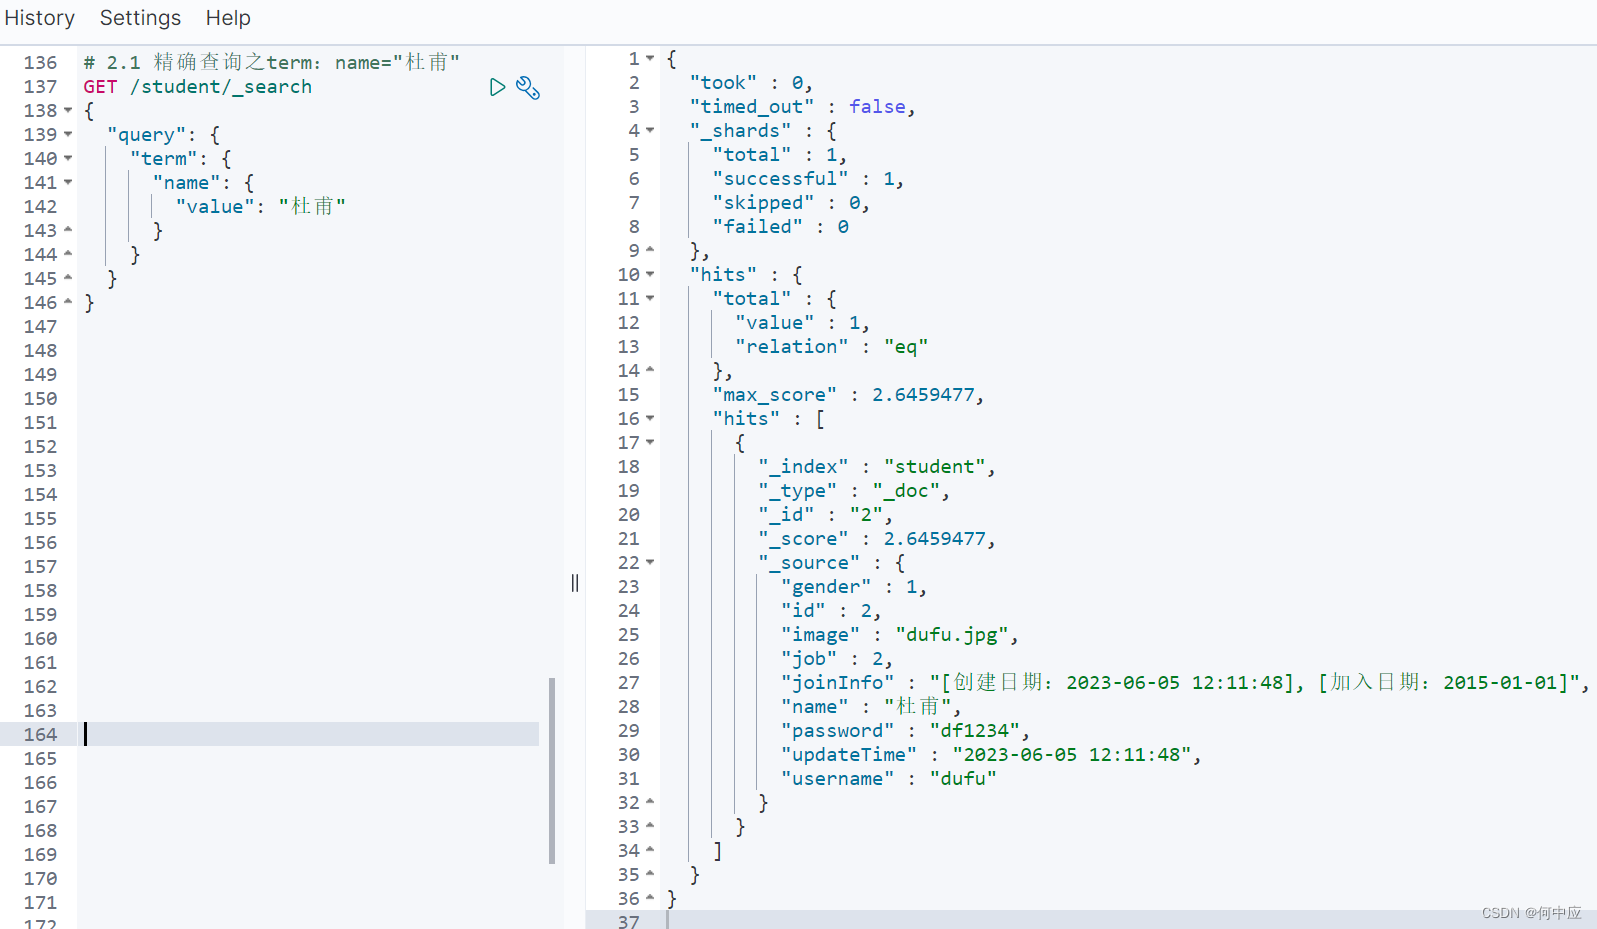Collapse the "_shards" block in response
Screen dimensions: 1597x929
650,131
